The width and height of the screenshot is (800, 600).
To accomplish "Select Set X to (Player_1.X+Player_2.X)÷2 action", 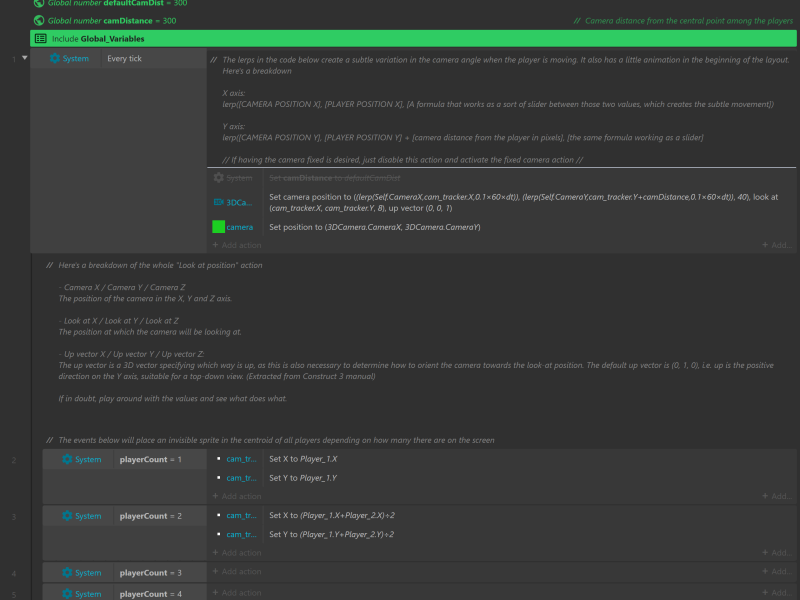I will pyautogui.click(x=502, y=515).
